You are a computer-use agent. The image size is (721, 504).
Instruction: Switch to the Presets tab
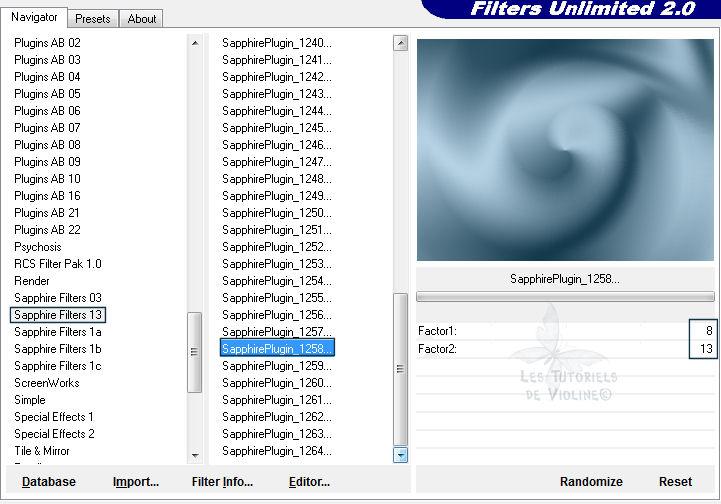point(93,18)
